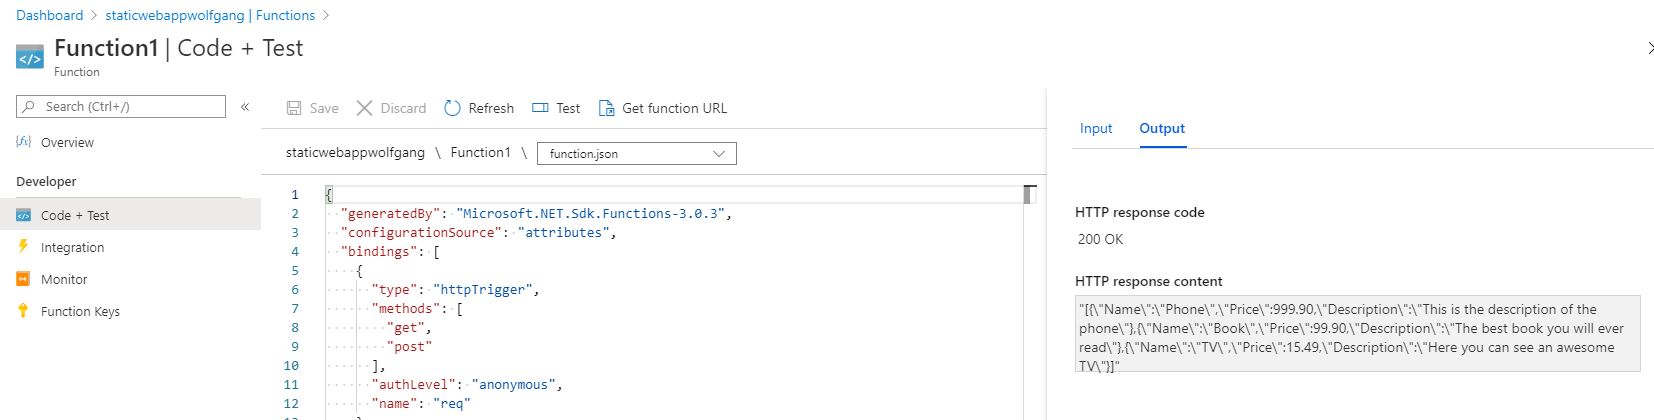Click the Search (Ctrl+/) input field
Screen dimensions: 1654x420
121,106
